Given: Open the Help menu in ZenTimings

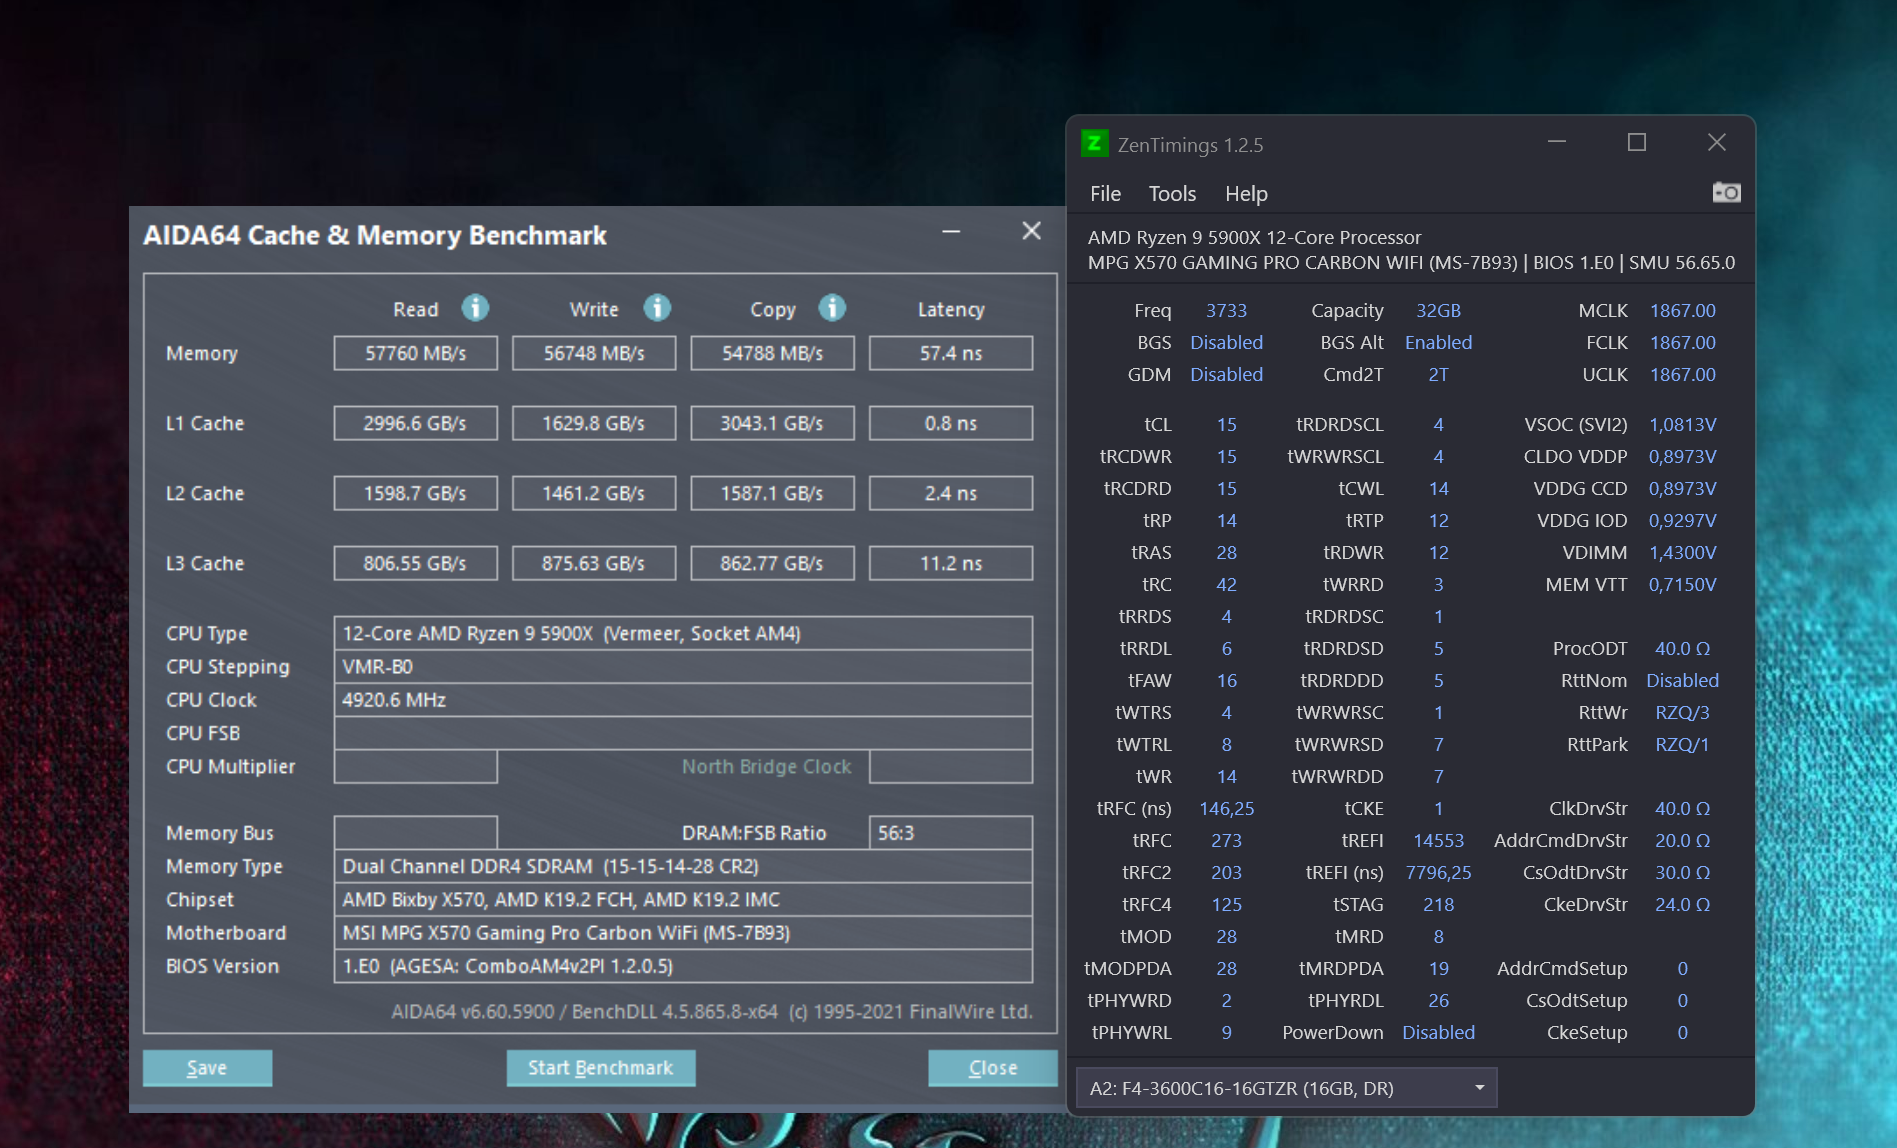Looking at the screenshot, I should 1246,194.
